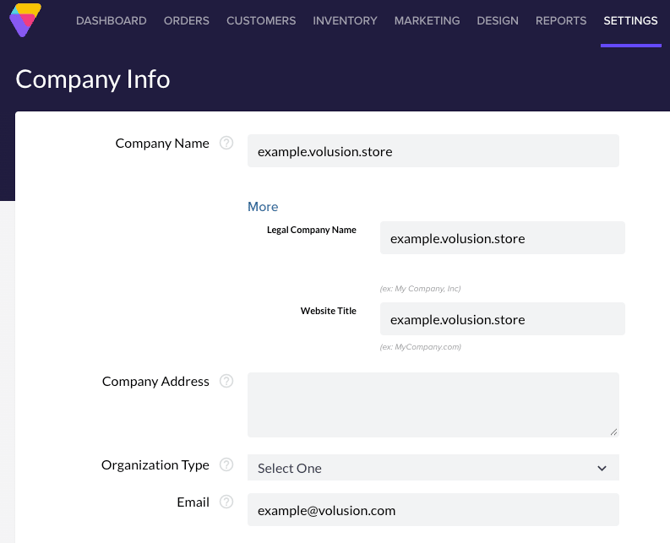Viewport: 670px width, 543px height.
Task: Click the '(ex: My Company, Inc)' hint
Action: coord(420,288)
